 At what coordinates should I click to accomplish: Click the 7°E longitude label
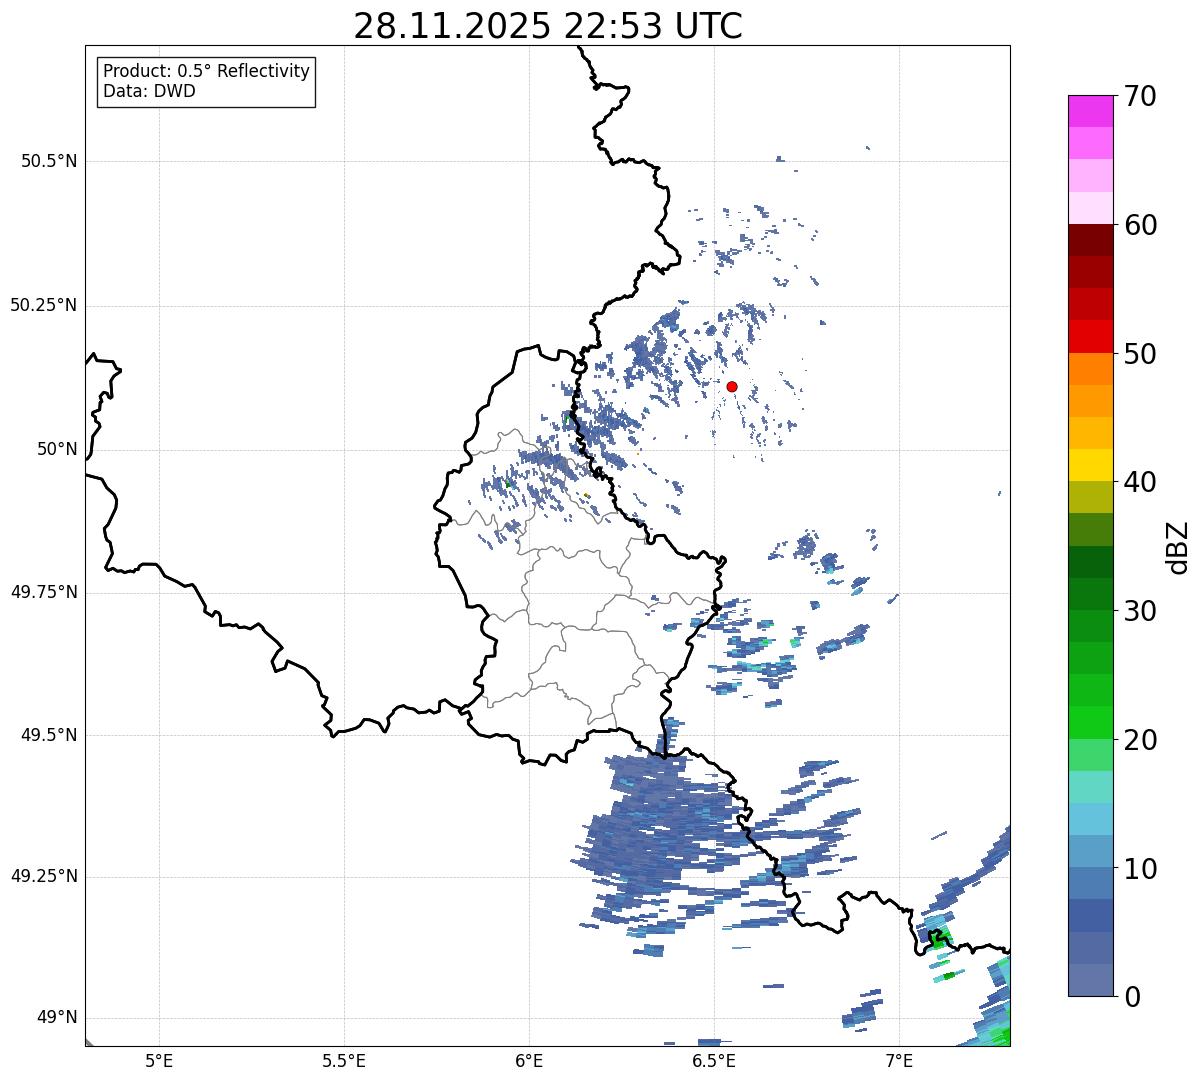[899, 1061]
